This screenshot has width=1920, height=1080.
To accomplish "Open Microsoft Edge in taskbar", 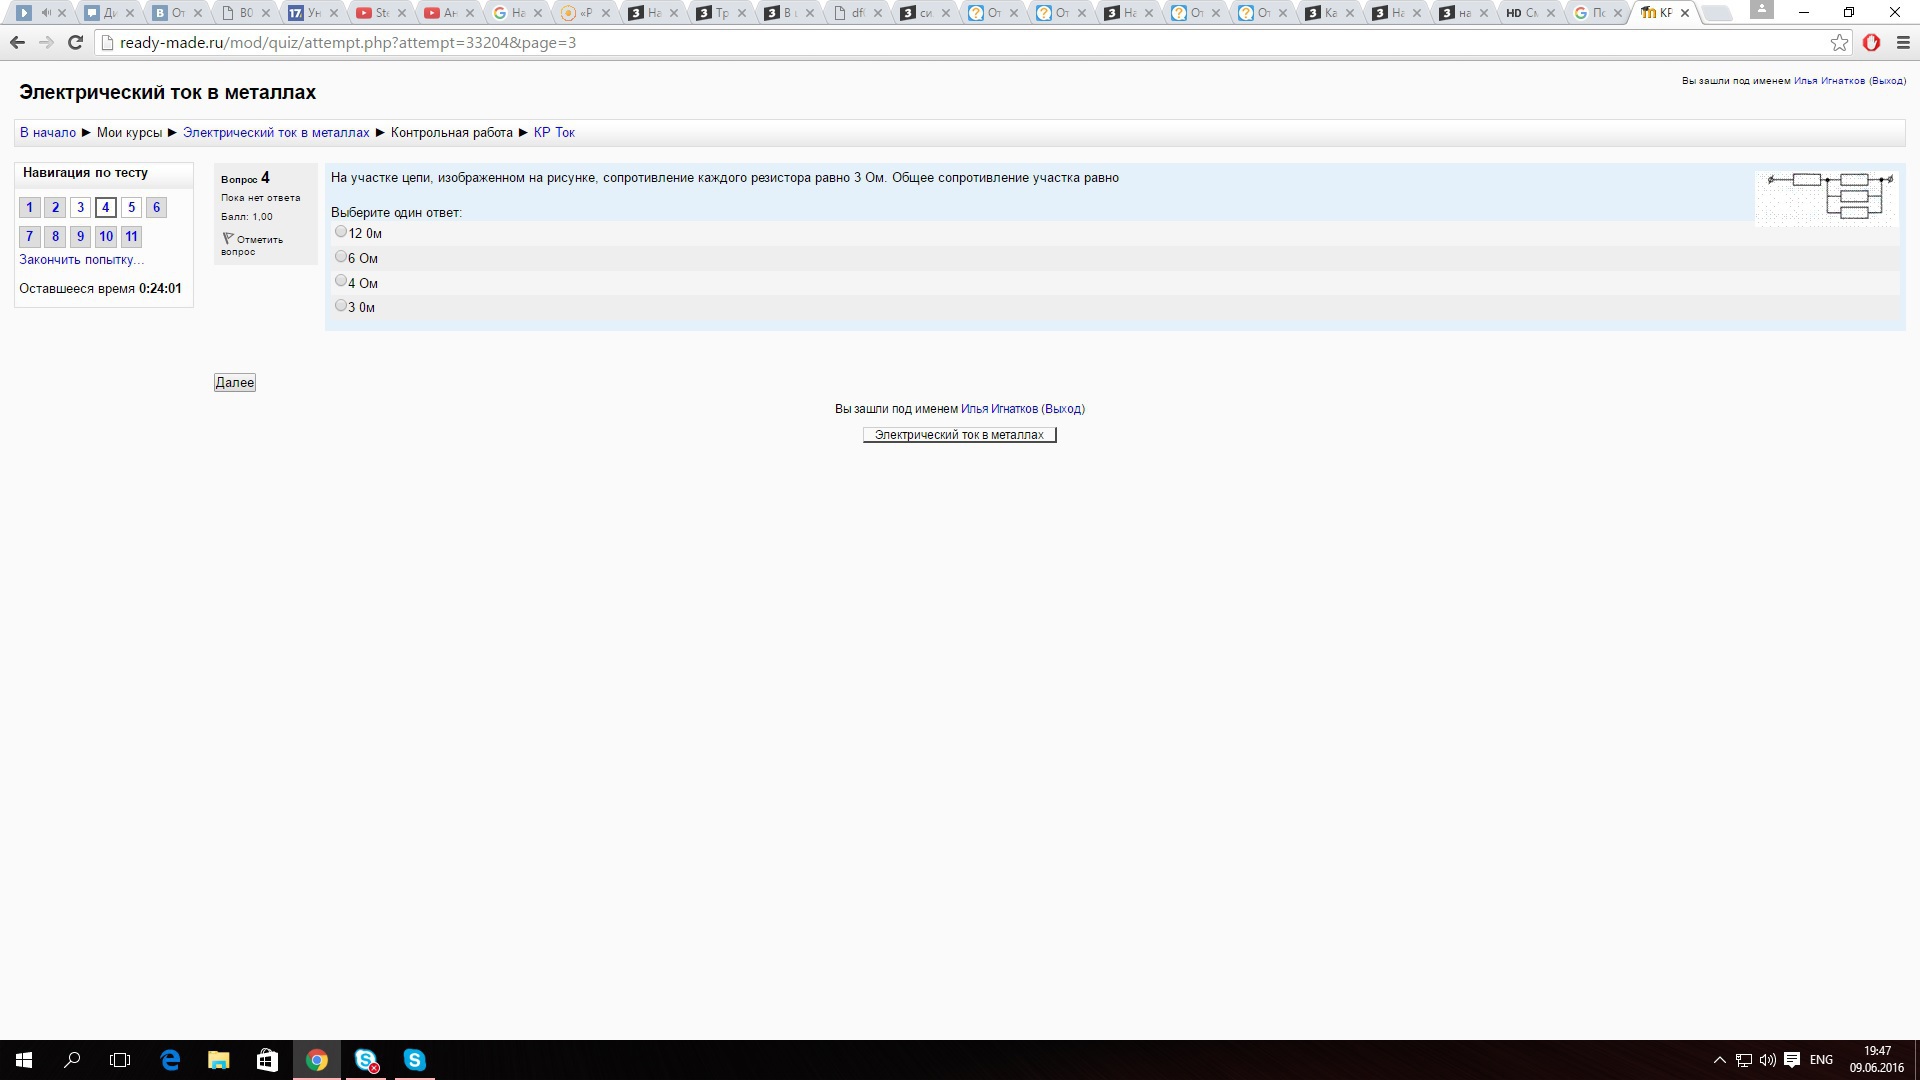I will click(170, 1060).
